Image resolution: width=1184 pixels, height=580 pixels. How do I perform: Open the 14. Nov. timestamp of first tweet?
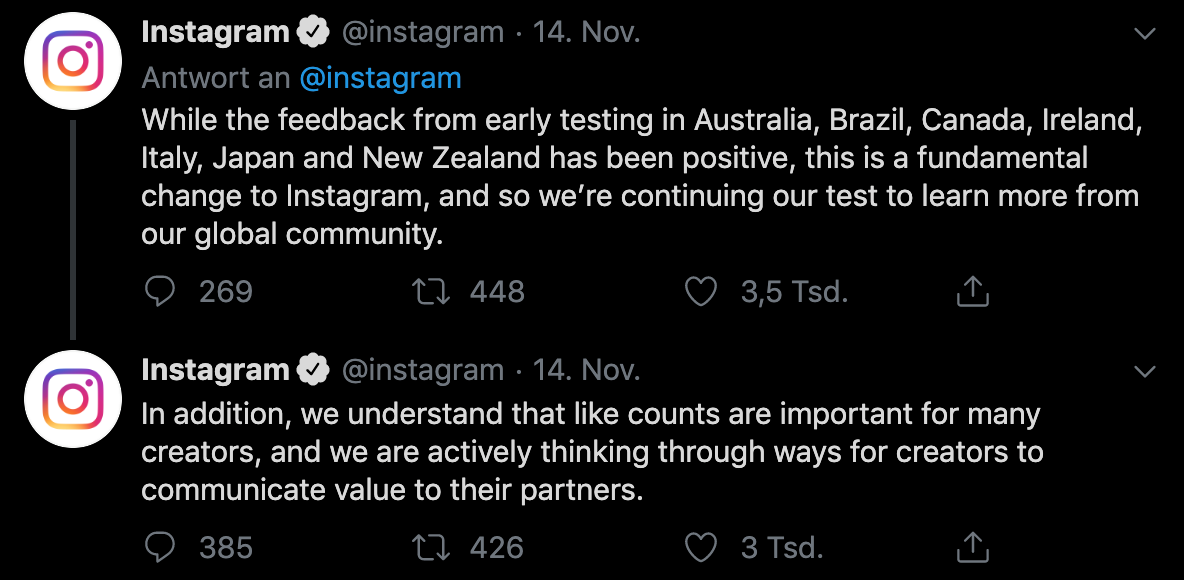[x=587, y=32]
